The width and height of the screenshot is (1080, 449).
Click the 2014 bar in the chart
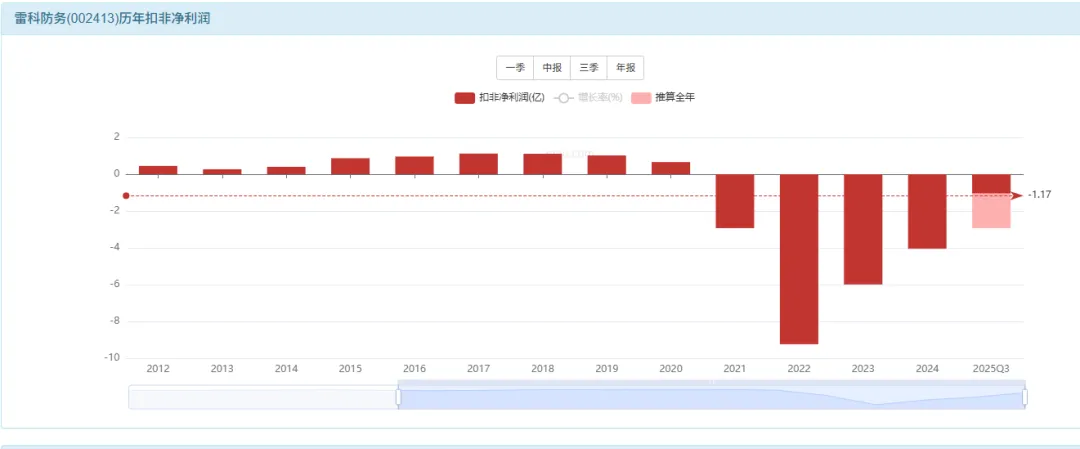click(286, 170)
